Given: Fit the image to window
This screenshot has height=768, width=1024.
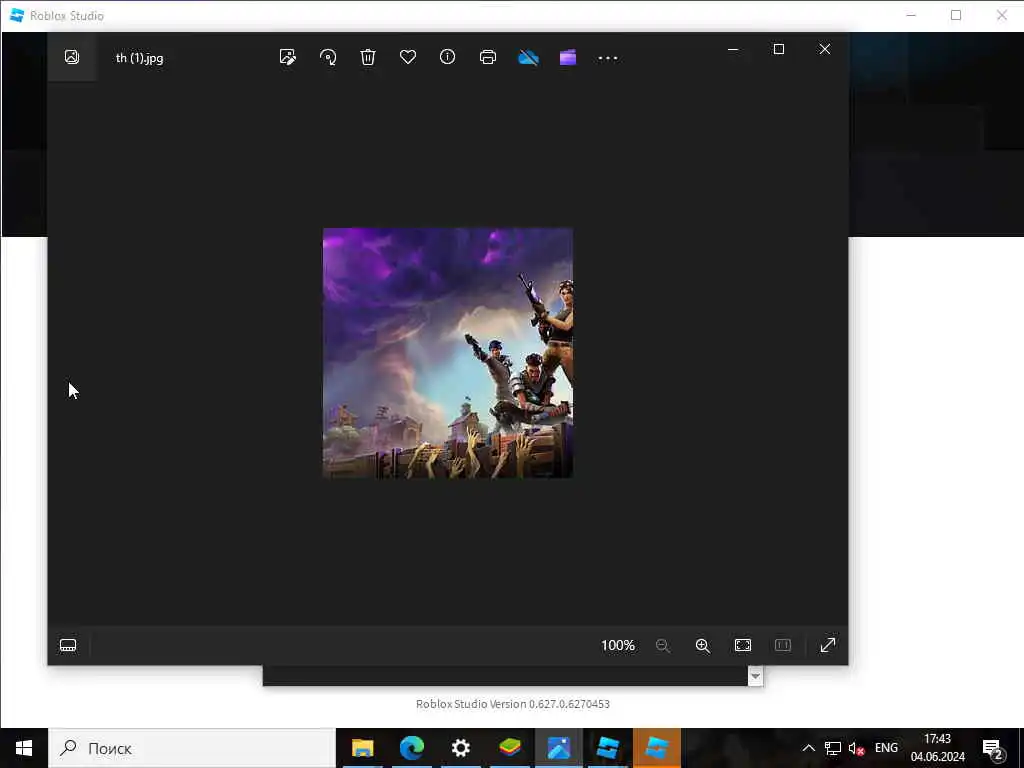Looking at the screenshot, I should [x=743, y=645].
